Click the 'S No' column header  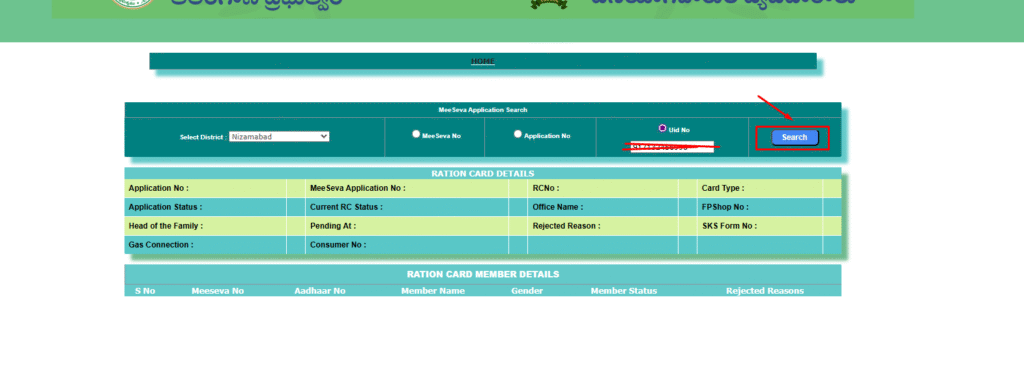[145, 291]
